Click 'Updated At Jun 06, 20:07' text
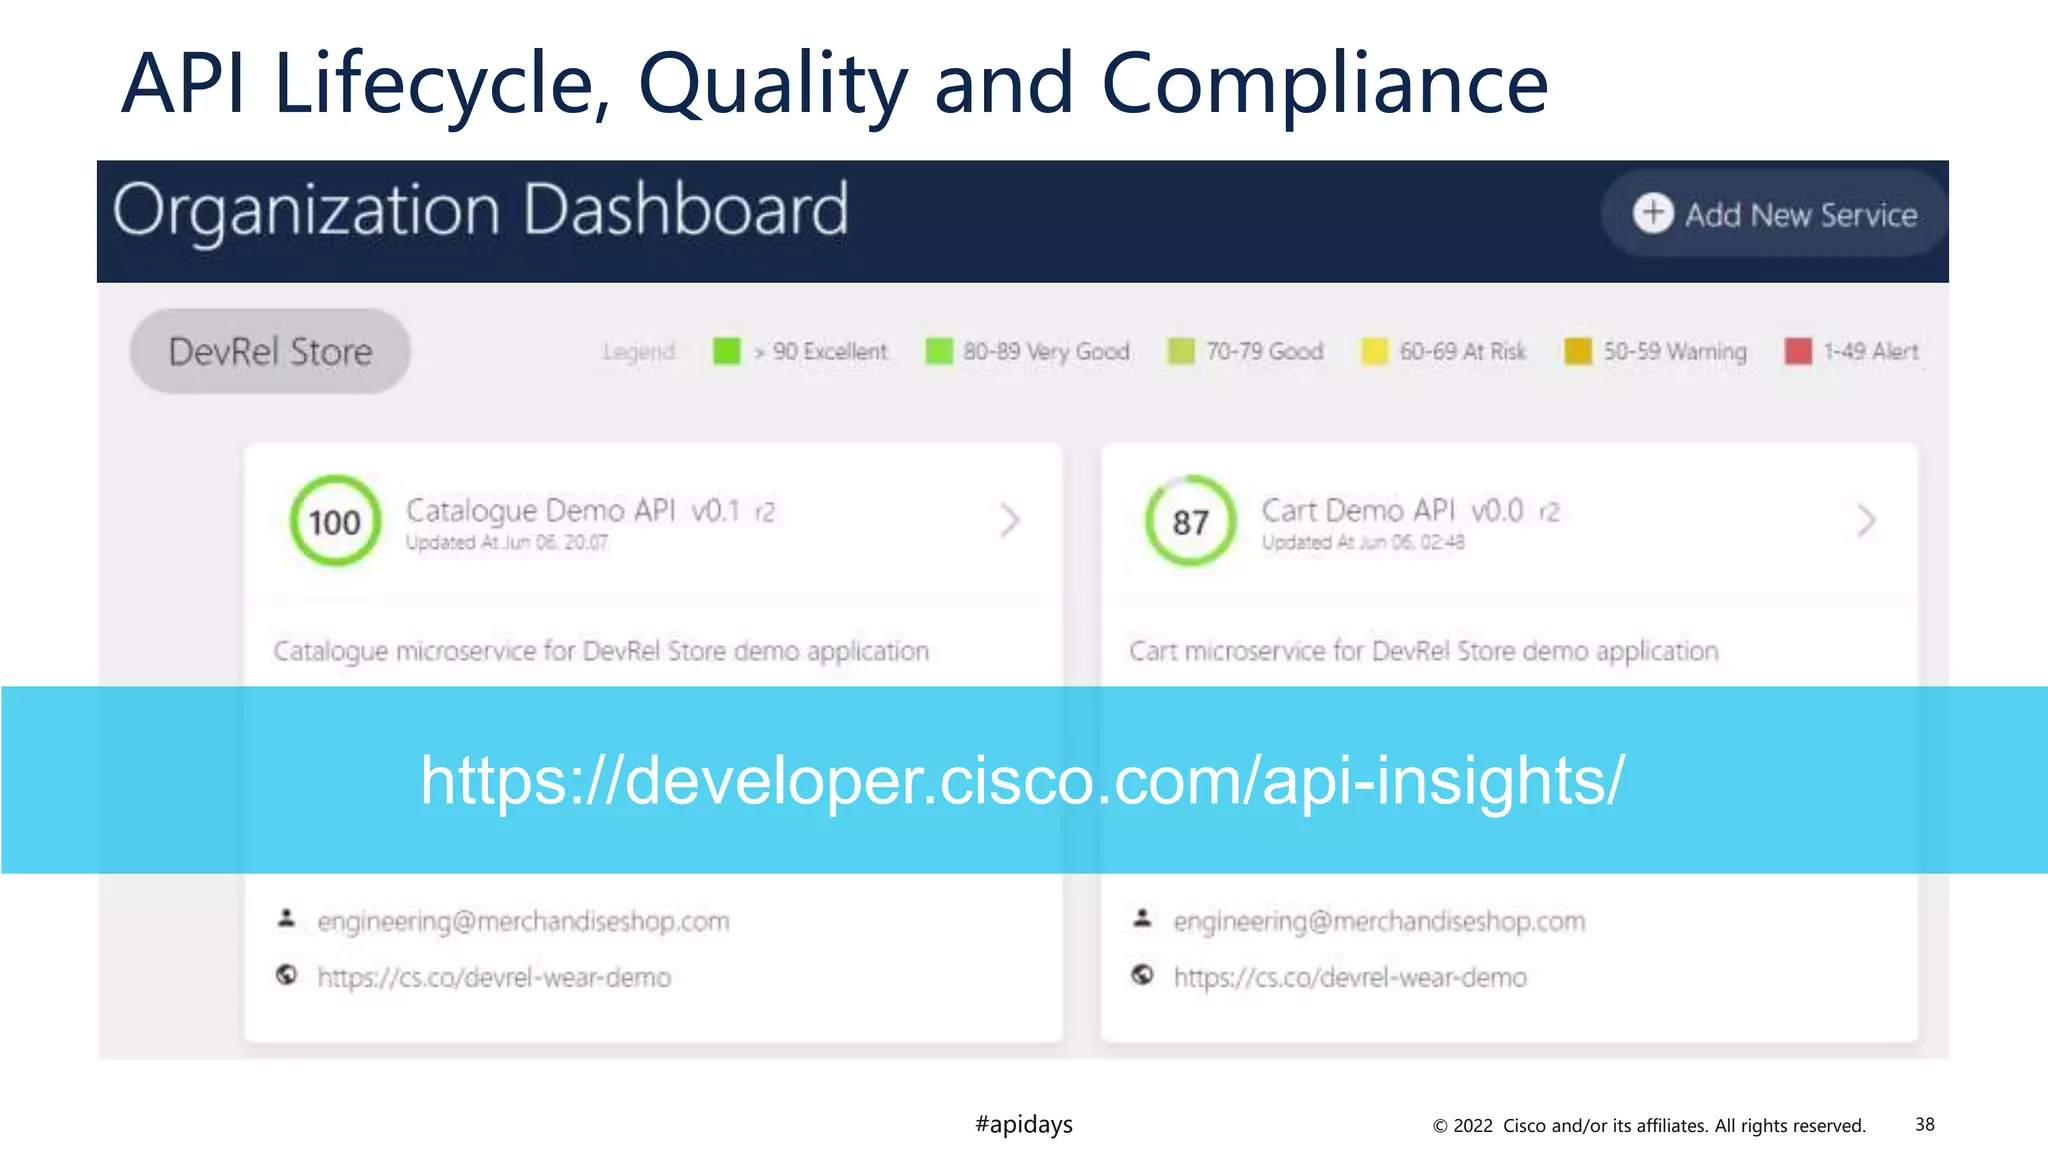Image resolution: width=2048 pixels, height=1152 pixels. (506, 543)
